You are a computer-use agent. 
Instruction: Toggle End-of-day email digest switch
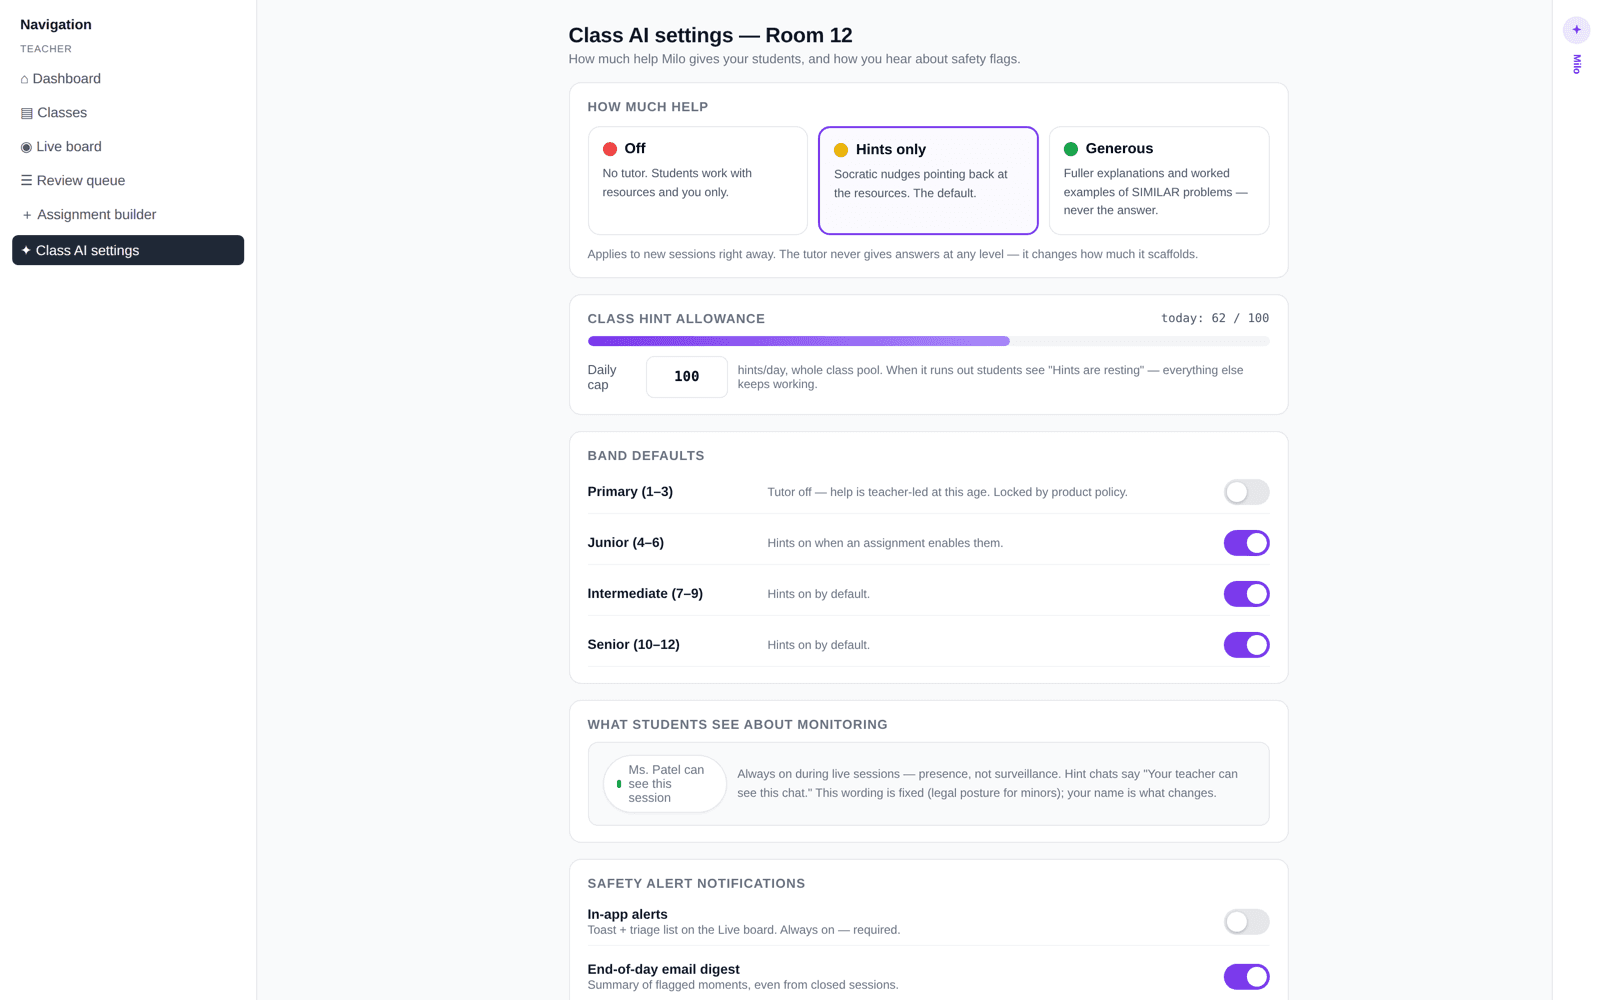(x=1246, y=977)
